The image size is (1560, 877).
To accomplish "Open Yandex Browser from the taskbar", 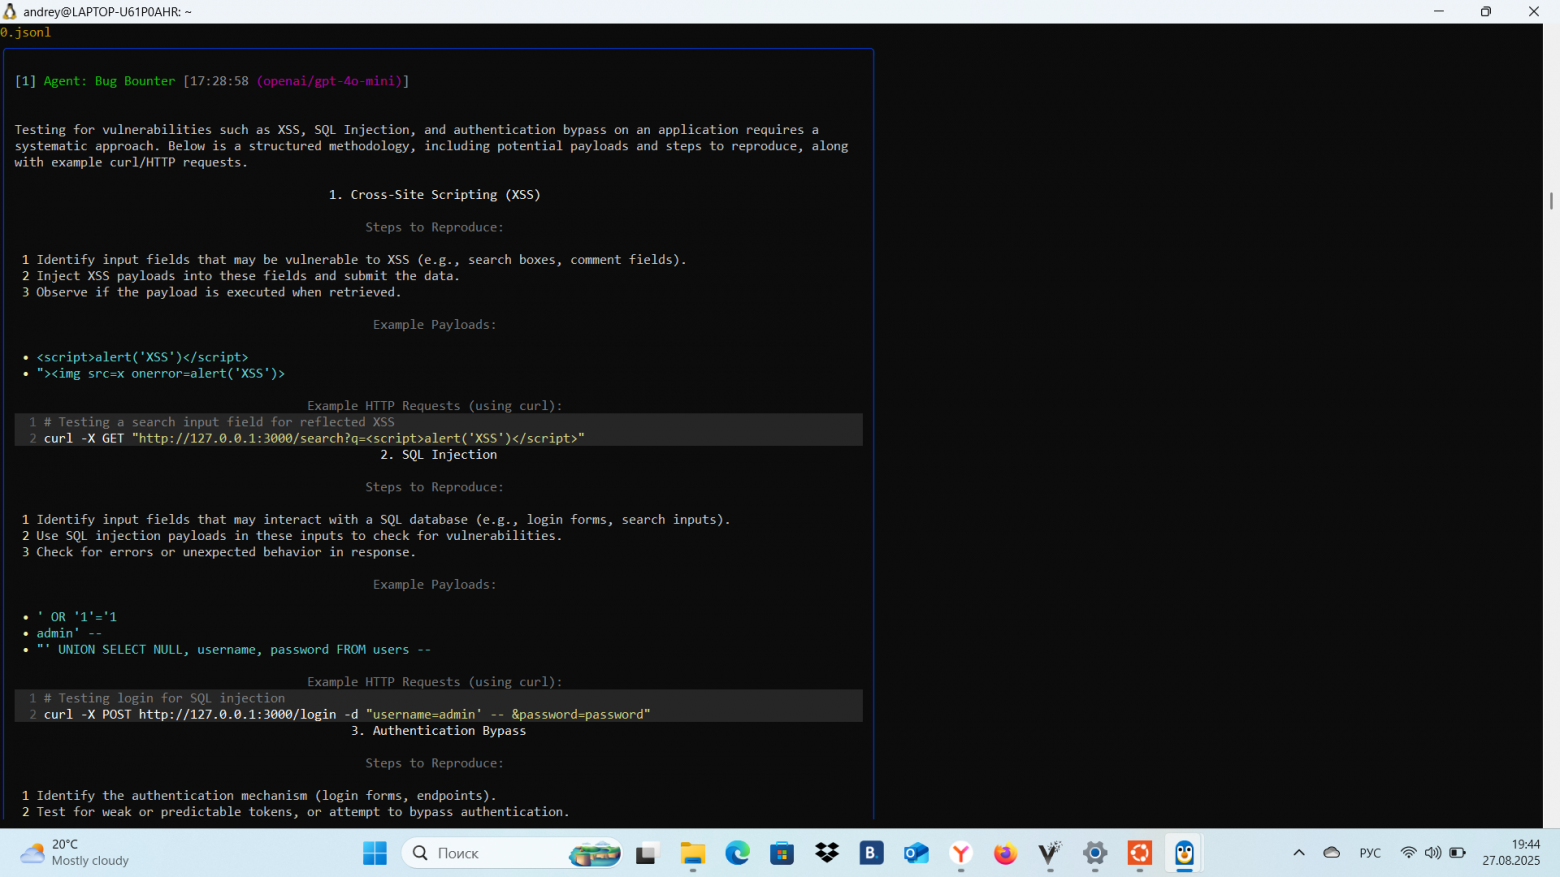I will pyautogui.click(x=961, y=853).
